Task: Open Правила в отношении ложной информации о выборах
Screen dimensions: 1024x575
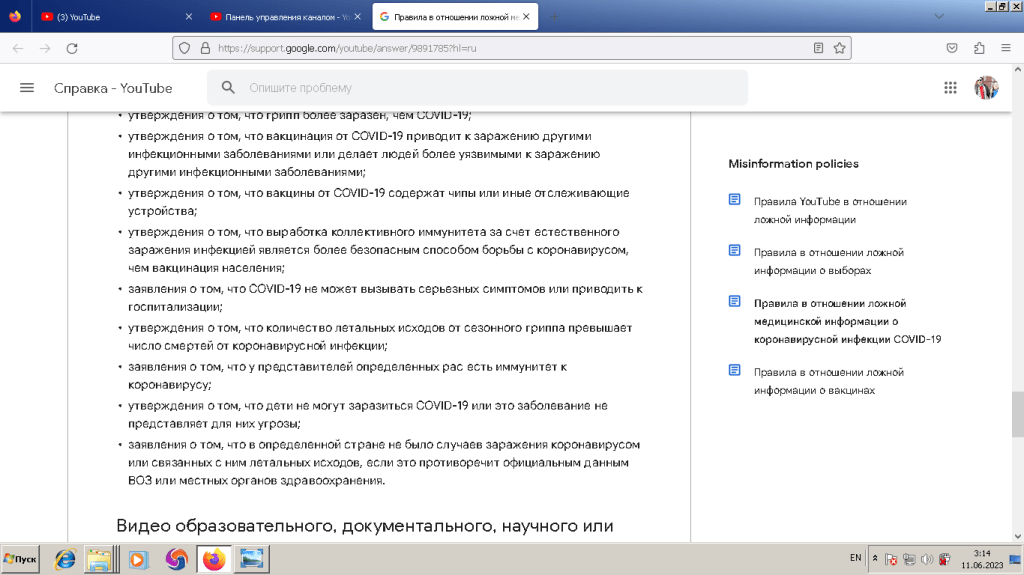Action: click(828, 261)
